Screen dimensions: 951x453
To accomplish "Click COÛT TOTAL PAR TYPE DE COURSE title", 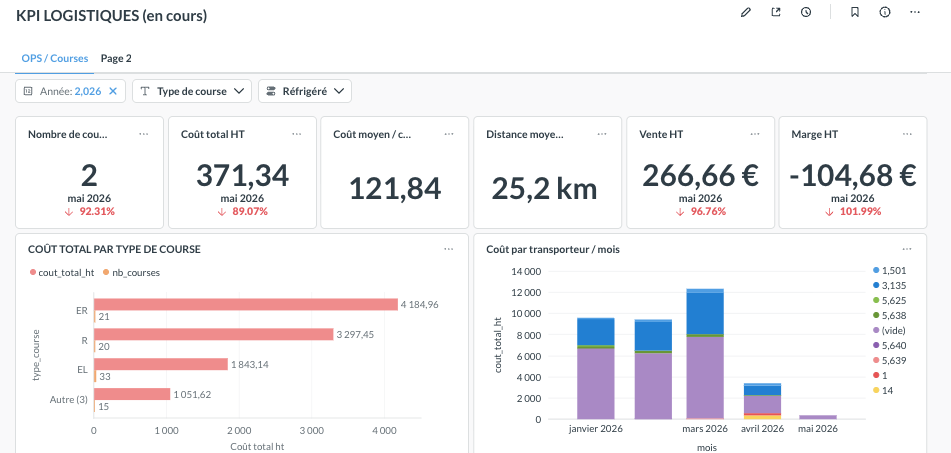I will pyautogui.click(x=114, y=249).
